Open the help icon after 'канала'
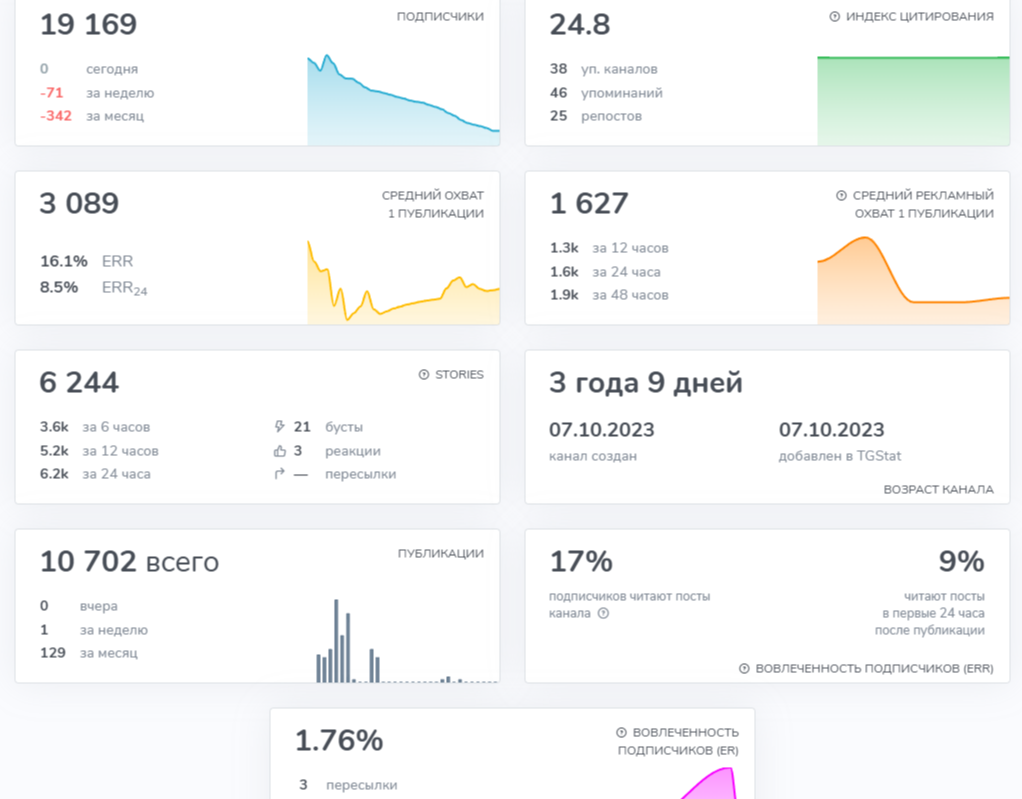The height and width of the screenshot is (799, 1022). point(604,613)
